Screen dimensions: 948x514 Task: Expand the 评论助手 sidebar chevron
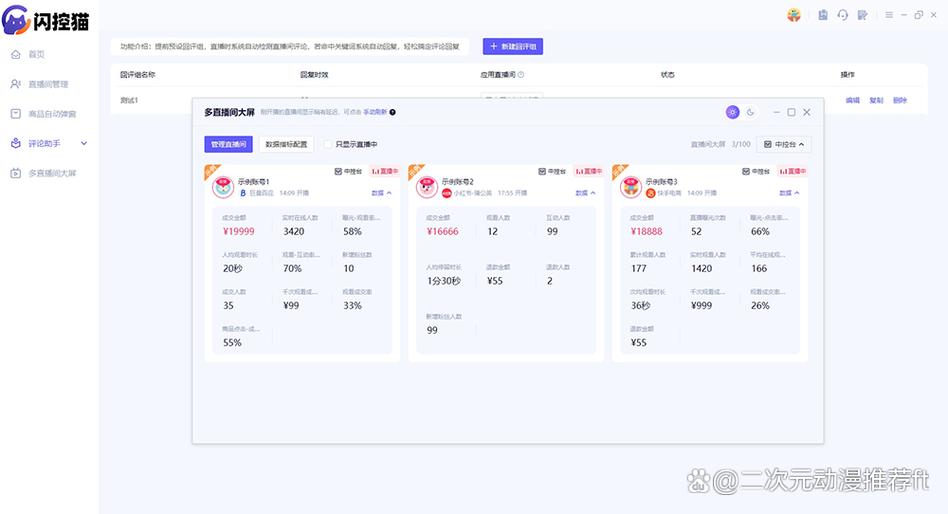click(x=84, y=143)
